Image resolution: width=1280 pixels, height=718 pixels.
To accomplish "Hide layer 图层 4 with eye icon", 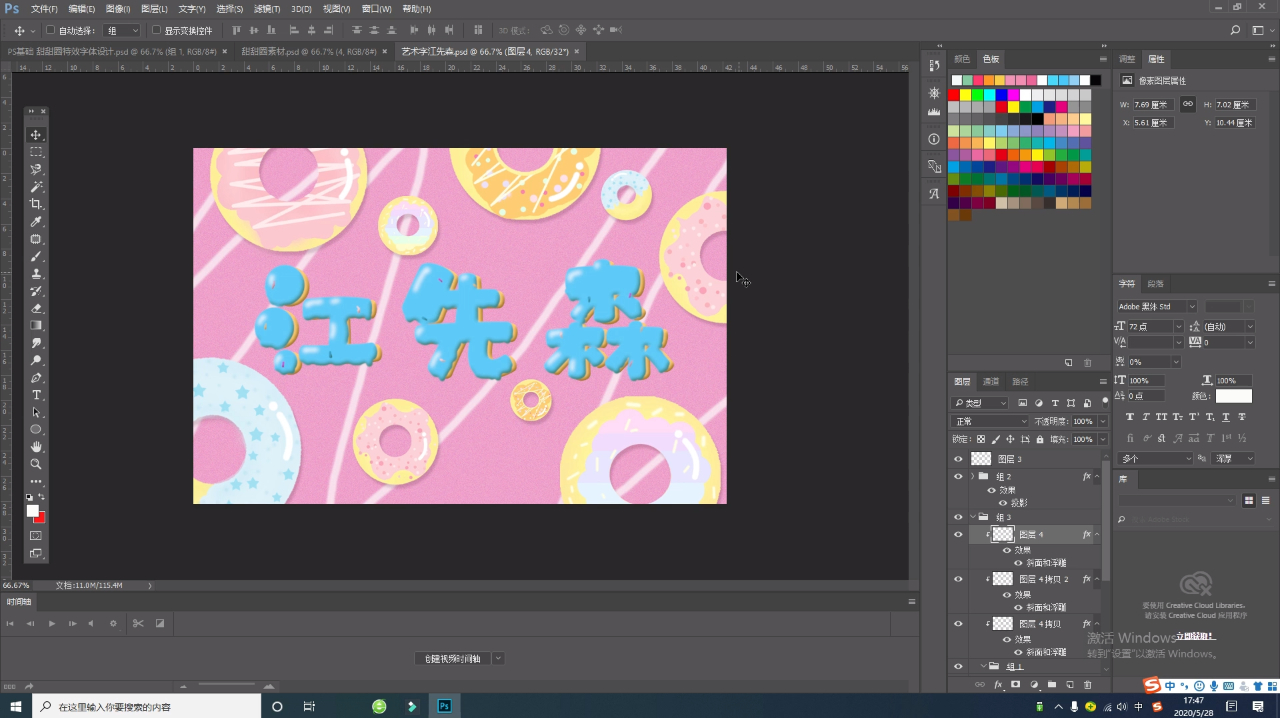I will [x=958, y=535].
